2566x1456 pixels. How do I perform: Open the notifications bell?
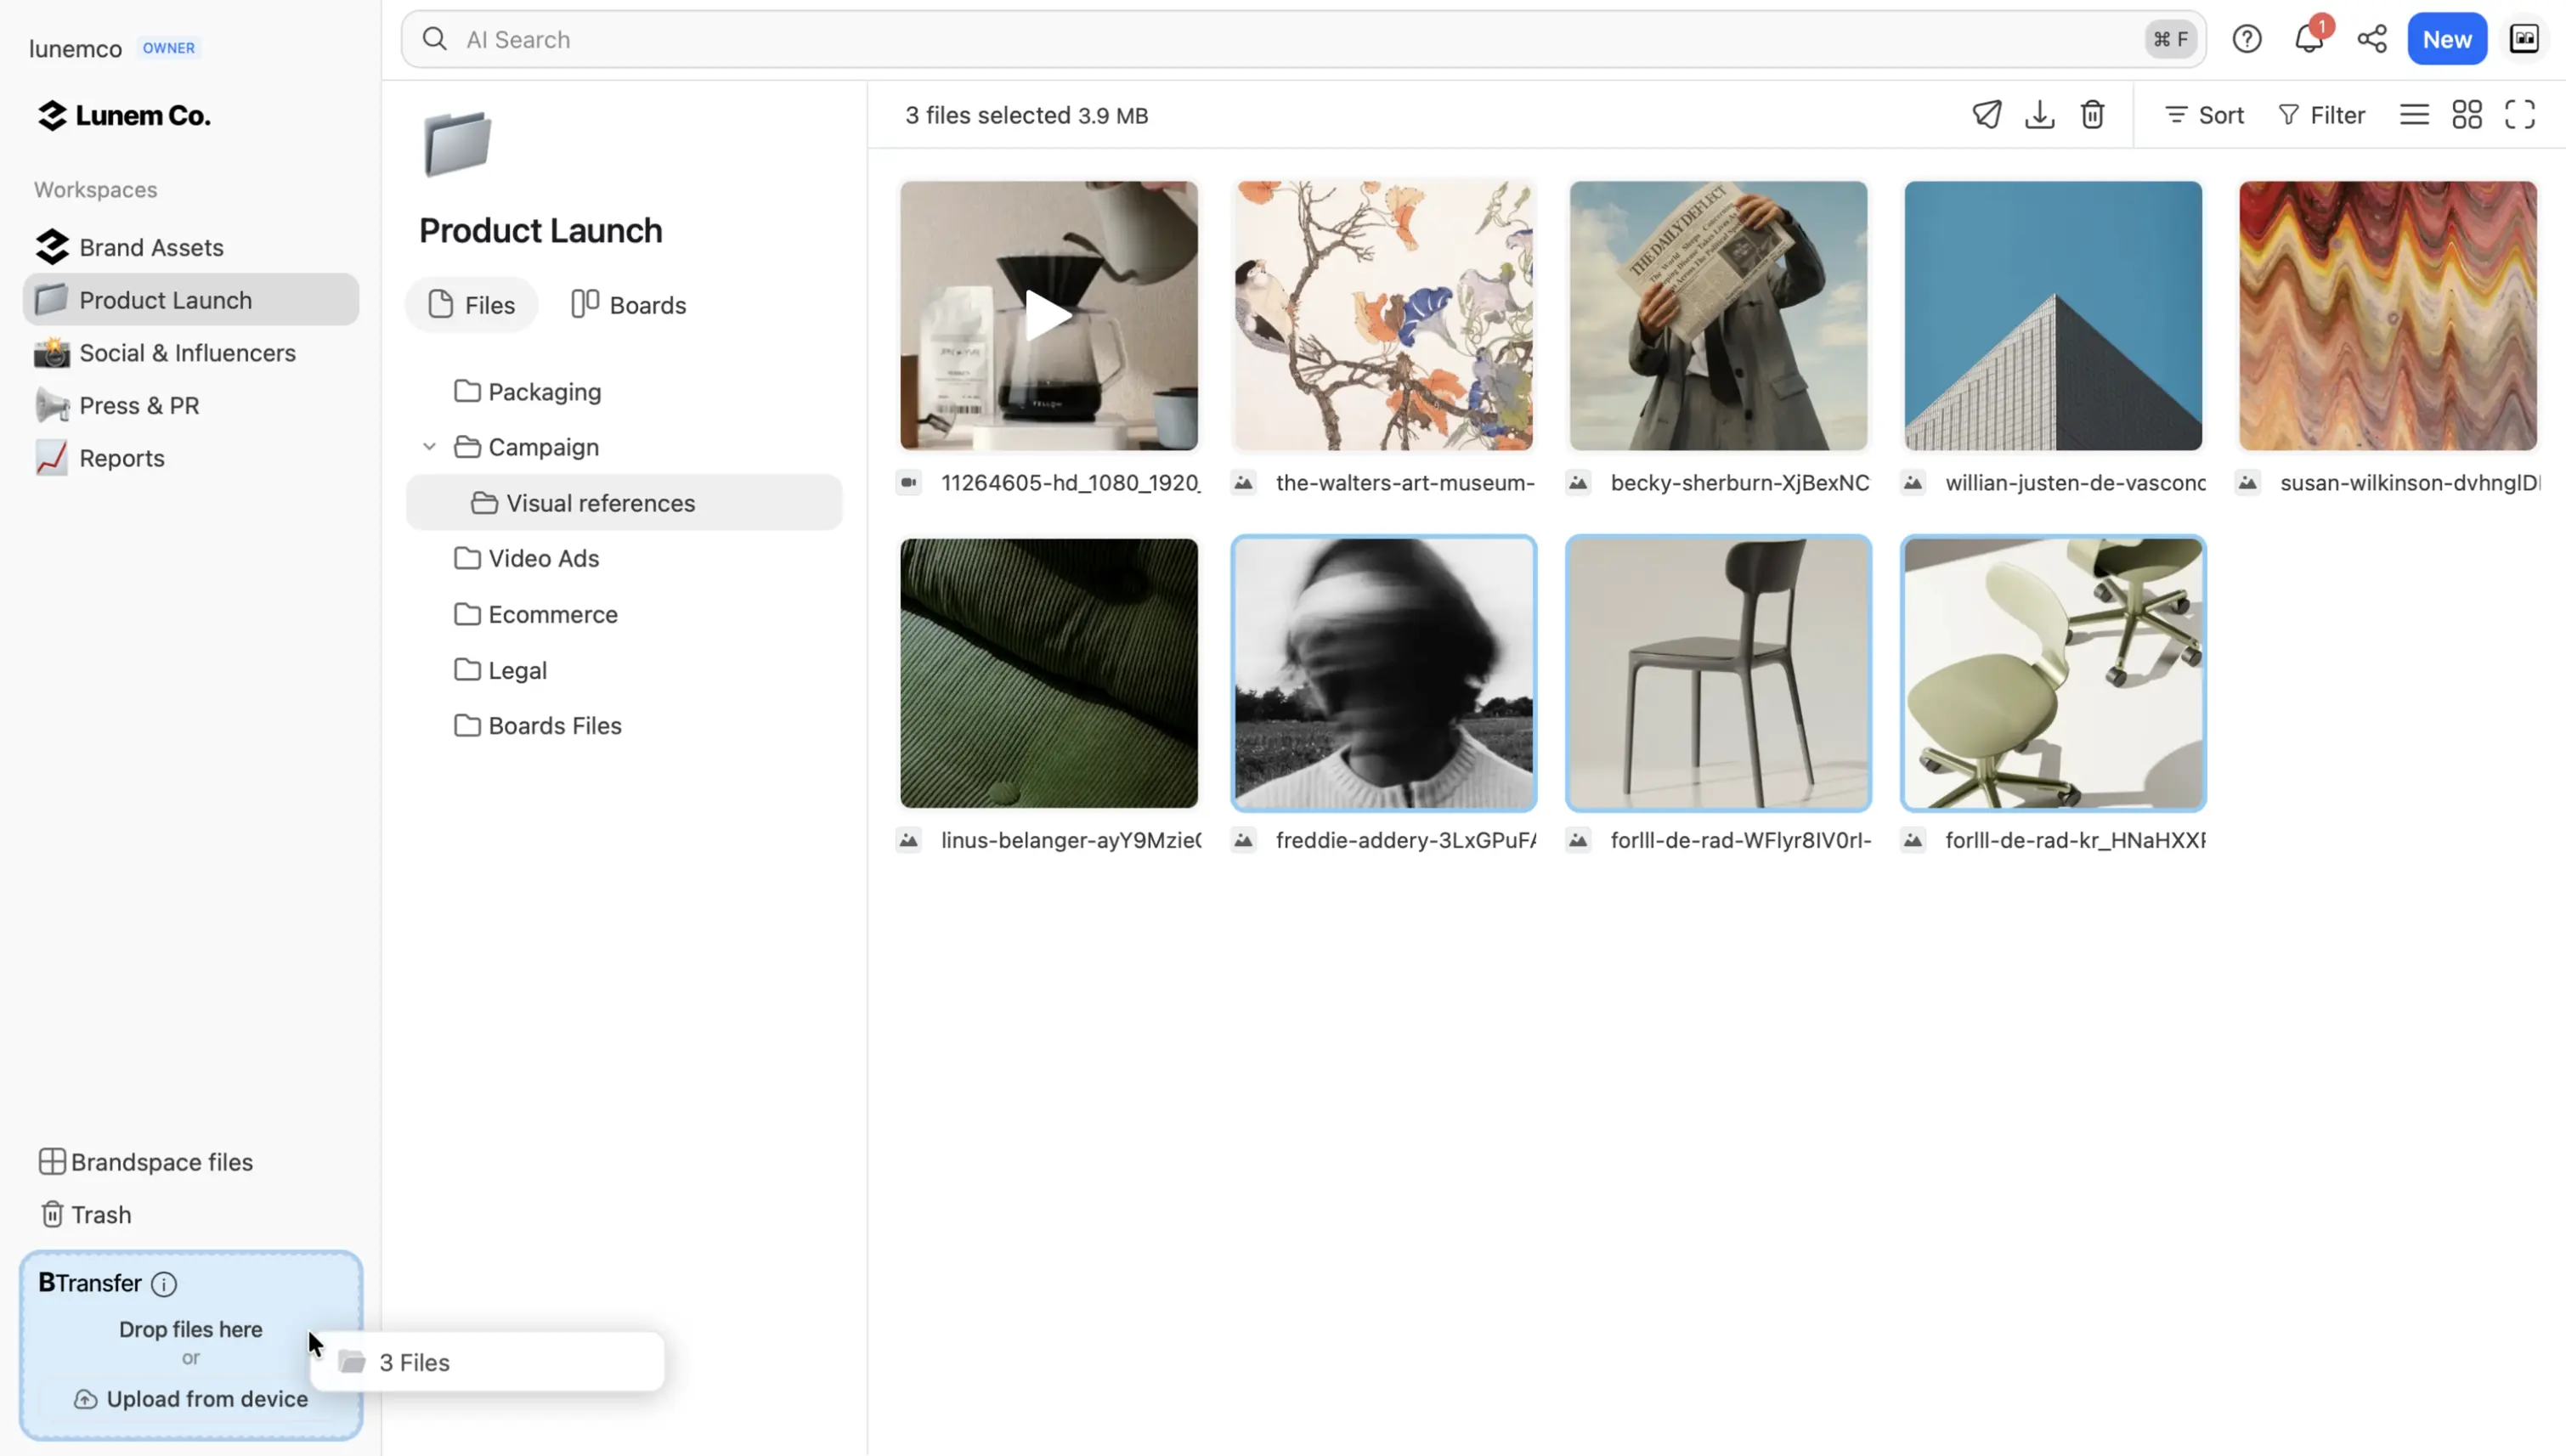tap(2308, 39)
